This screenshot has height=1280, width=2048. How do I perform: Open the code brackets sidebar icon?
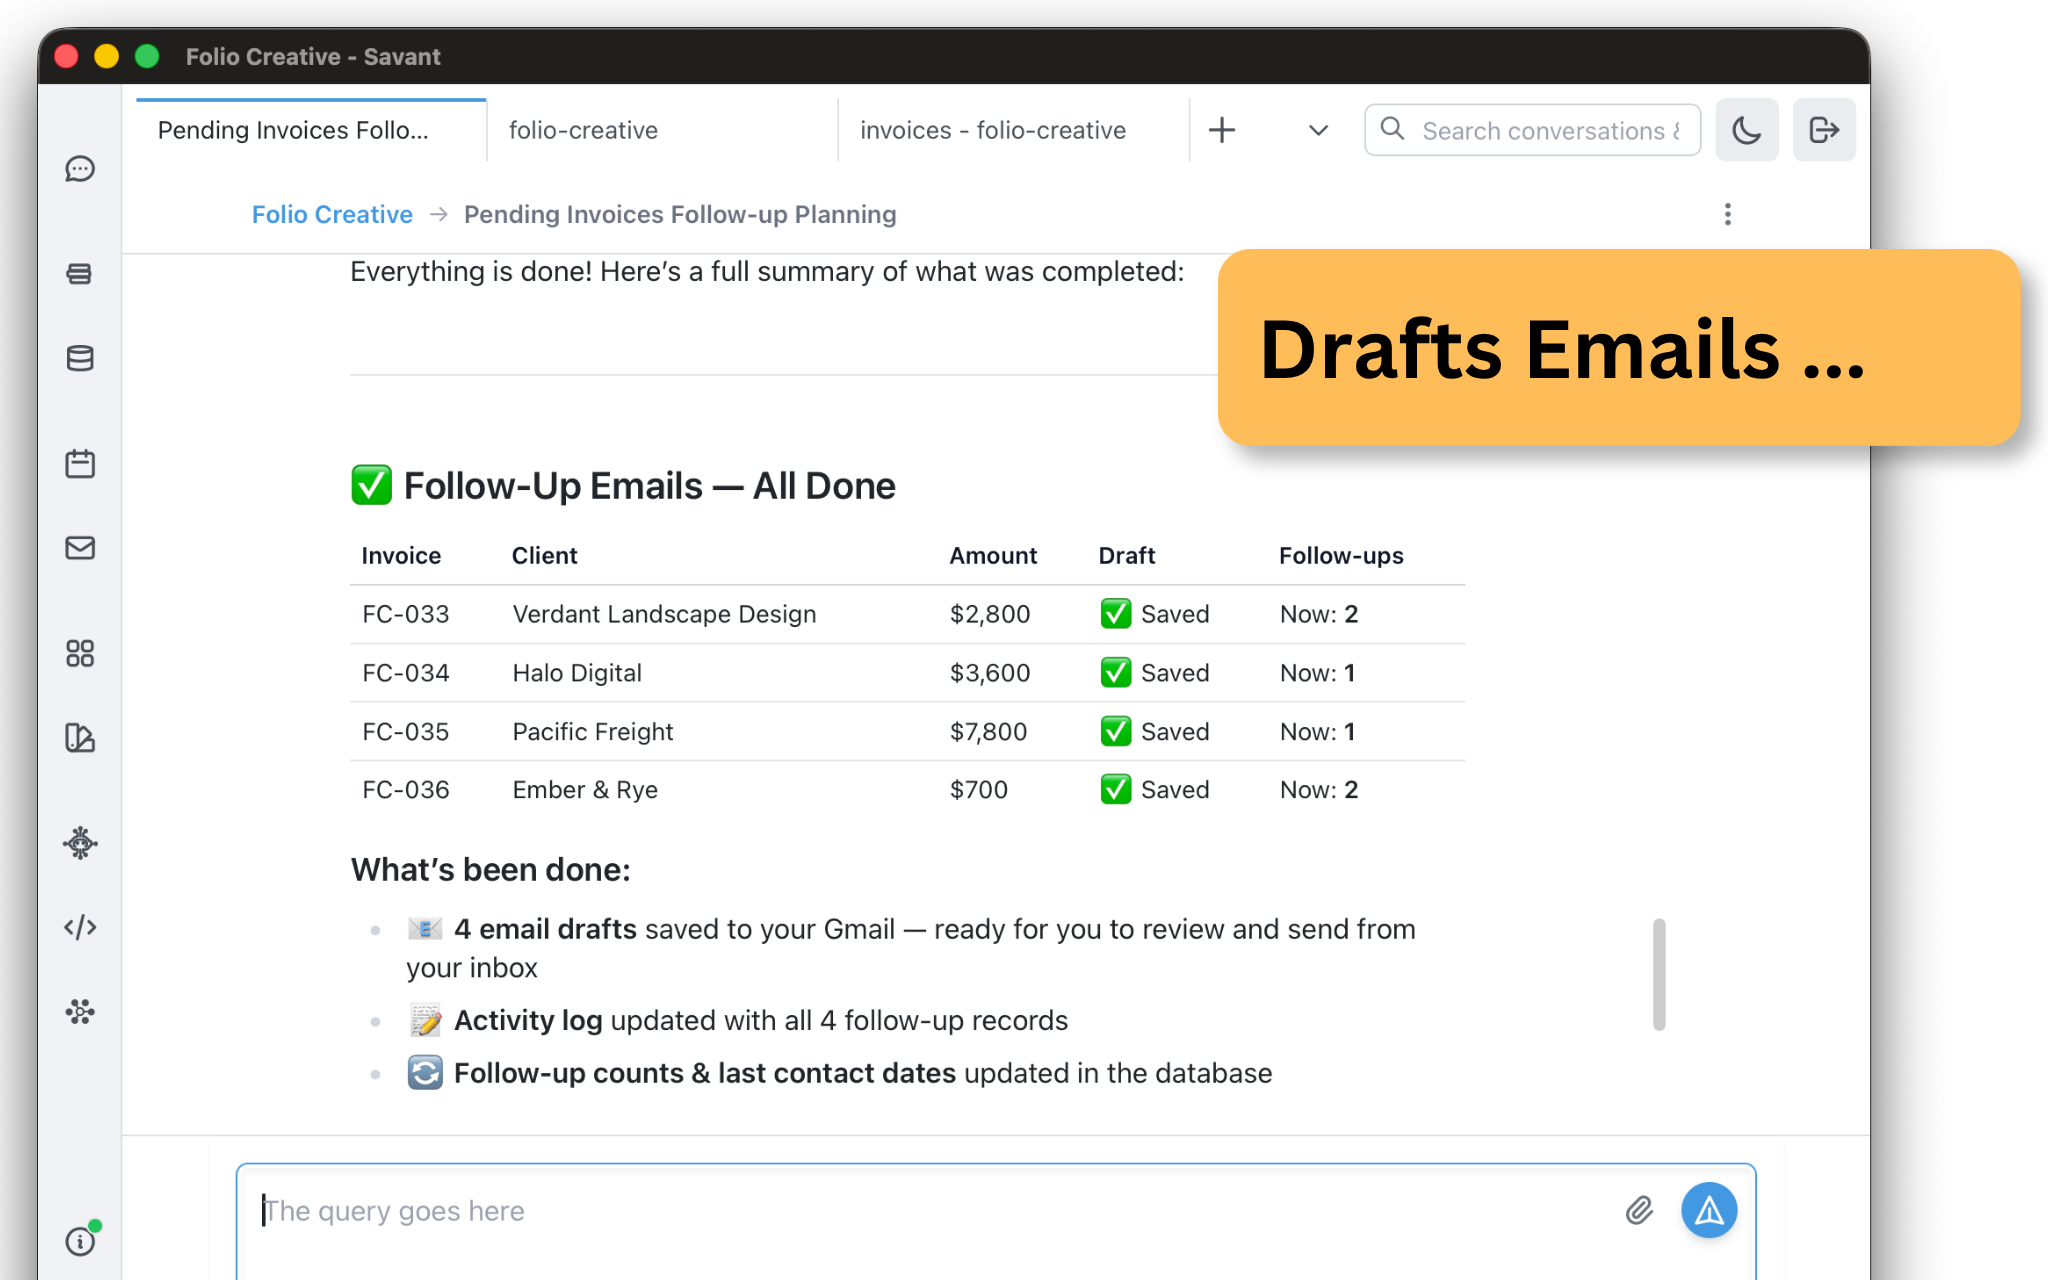tap(80, 927)
